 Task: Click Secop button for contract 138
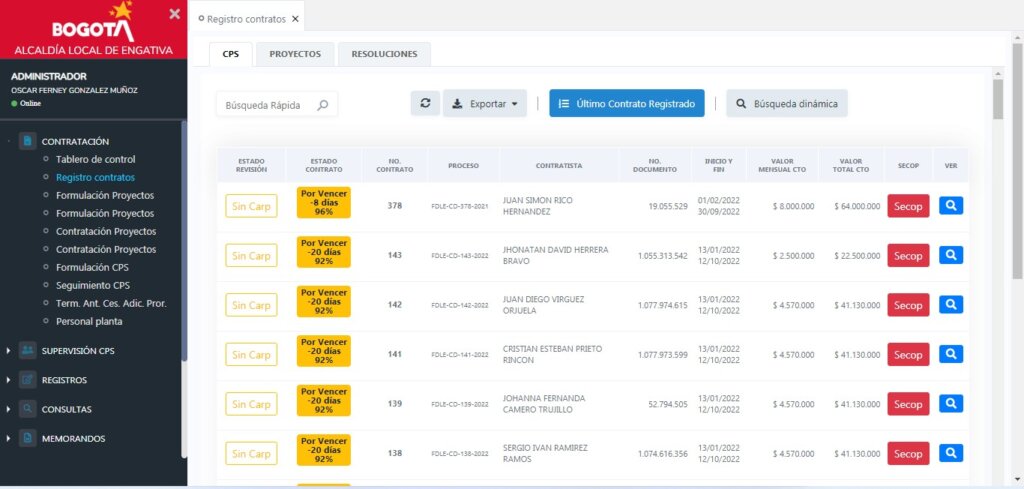(908, 454)
